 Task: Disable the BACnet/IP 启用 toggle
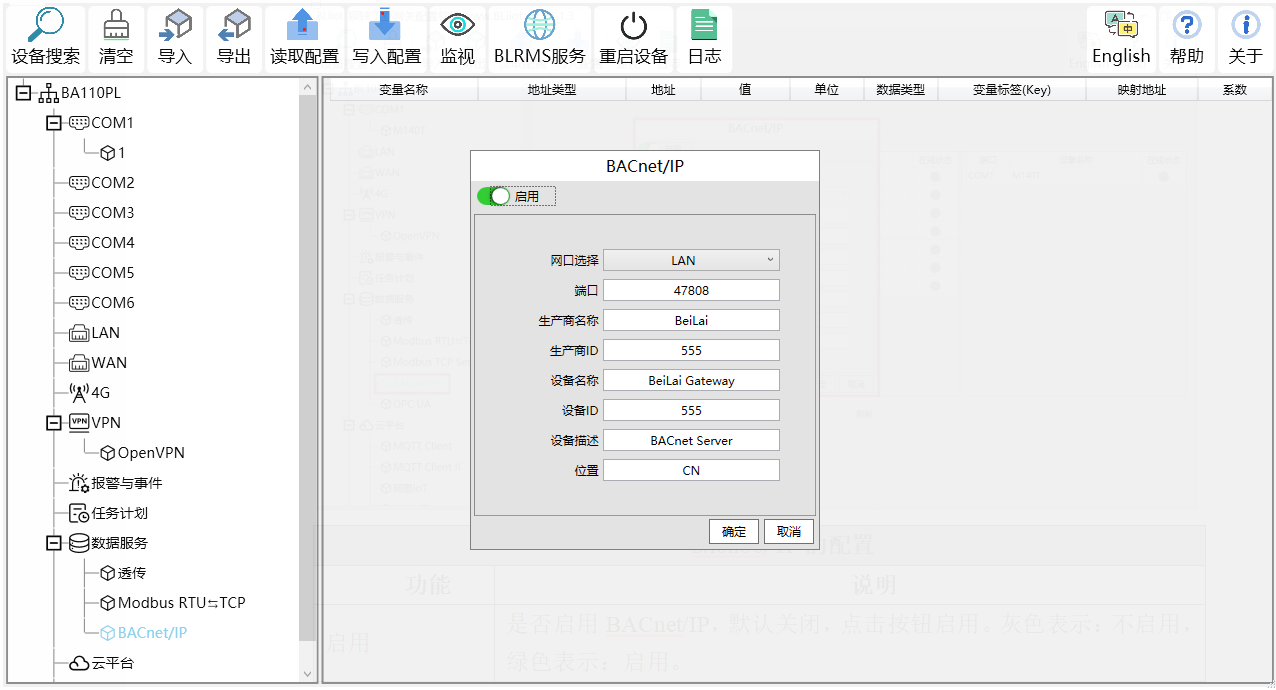pos(497,196)
